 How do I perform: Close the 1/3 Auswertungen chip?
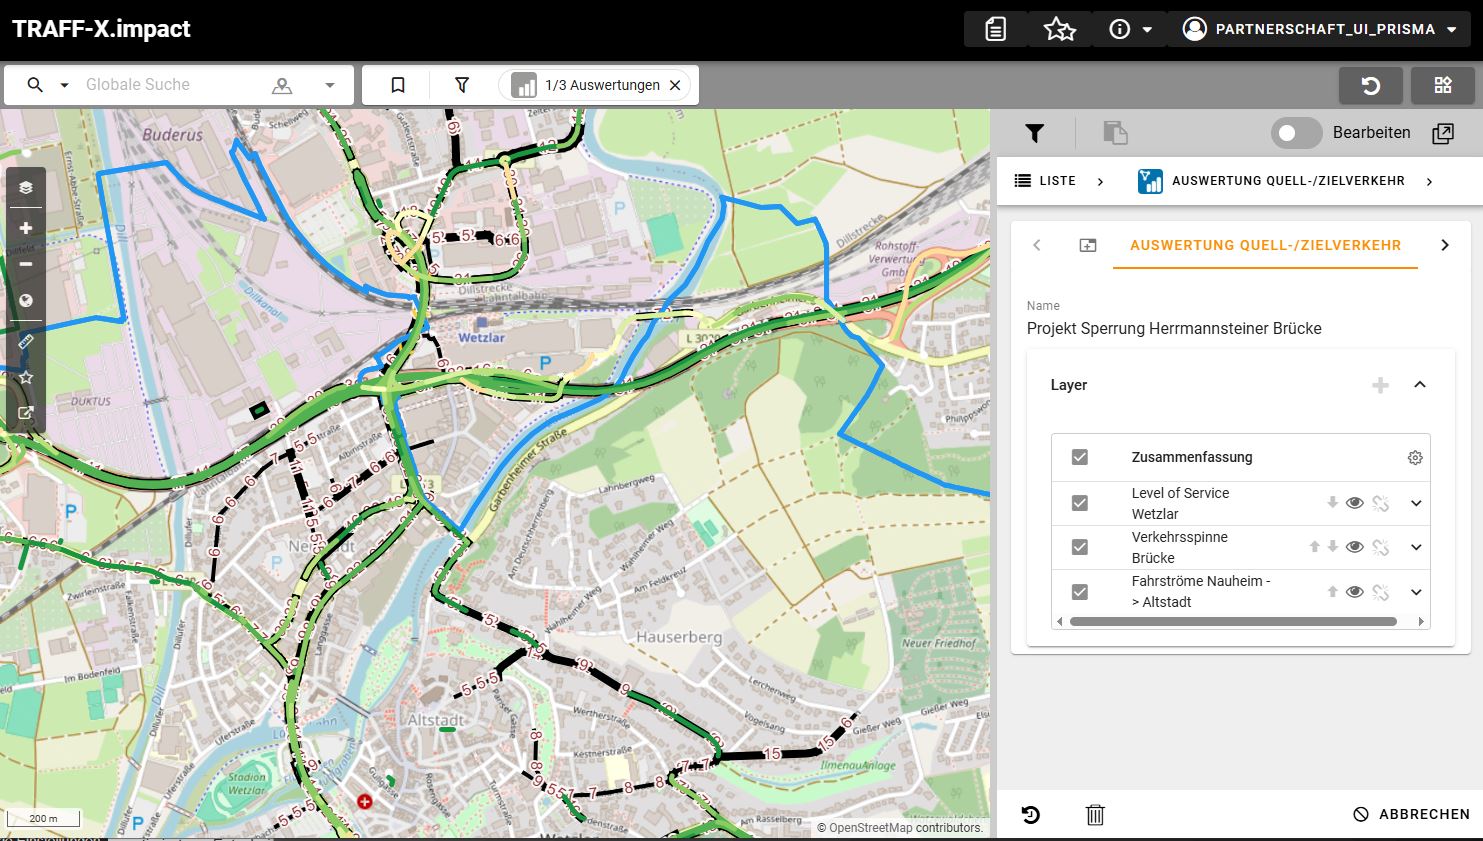[675, 86]
